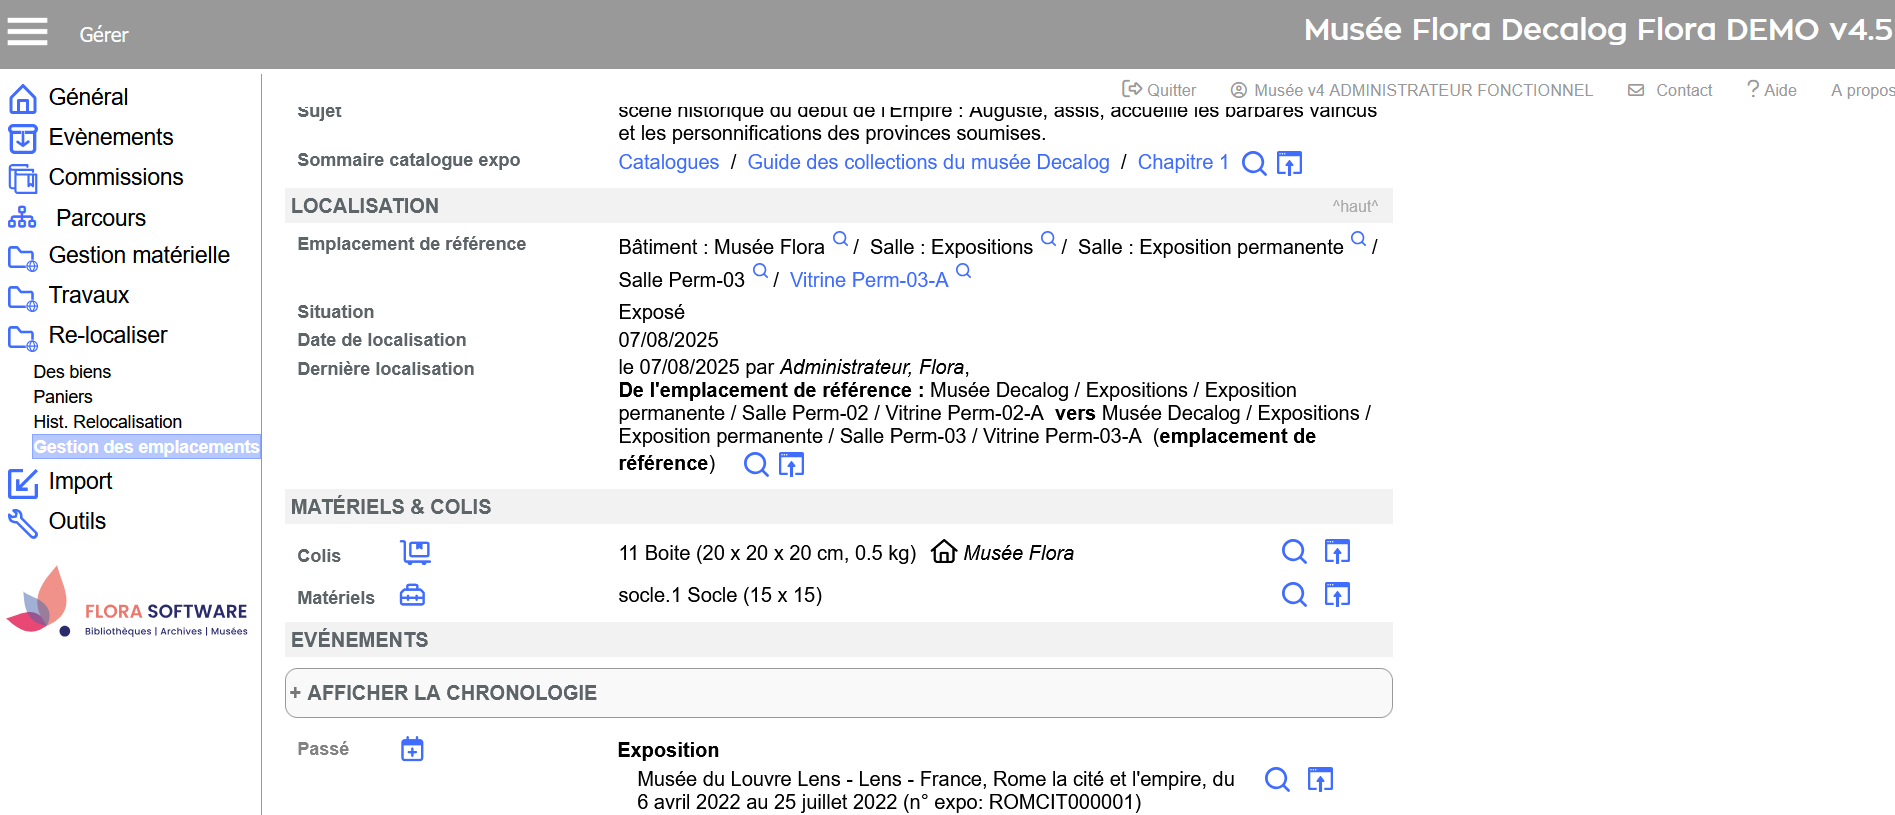
Task: Click the Passé calendar icon
Action: tap(412, 749)
